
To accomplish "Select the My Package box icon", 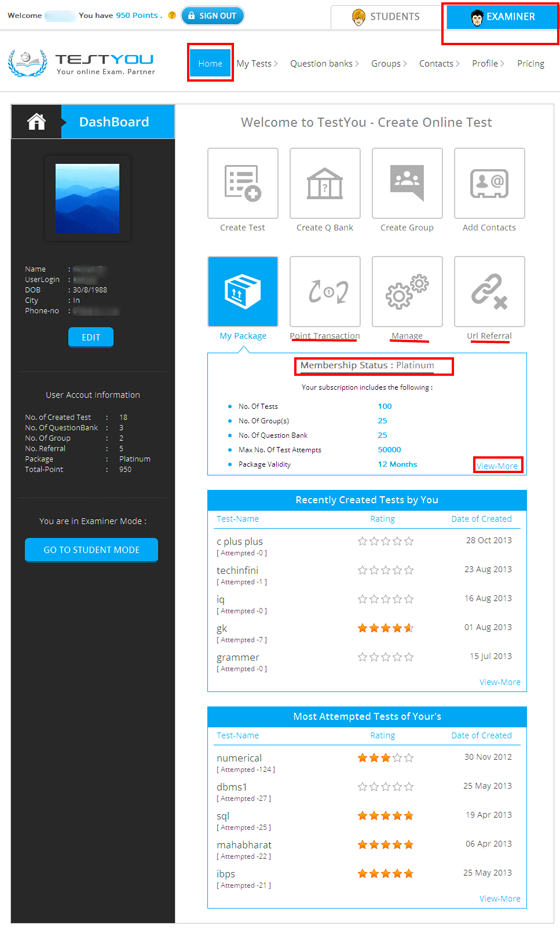I will pyautogui.click(x=243, y=291).
